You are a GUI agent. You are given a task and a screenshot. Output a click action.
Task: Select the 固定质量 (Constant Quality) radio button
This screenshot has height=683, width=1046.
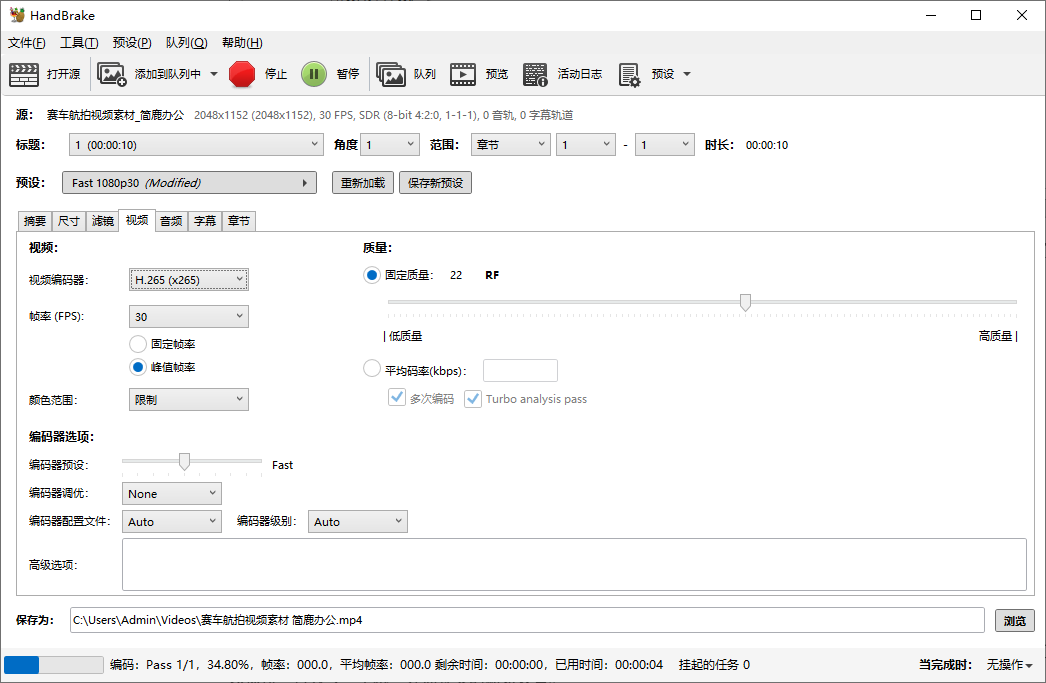(x=371, y=274)
